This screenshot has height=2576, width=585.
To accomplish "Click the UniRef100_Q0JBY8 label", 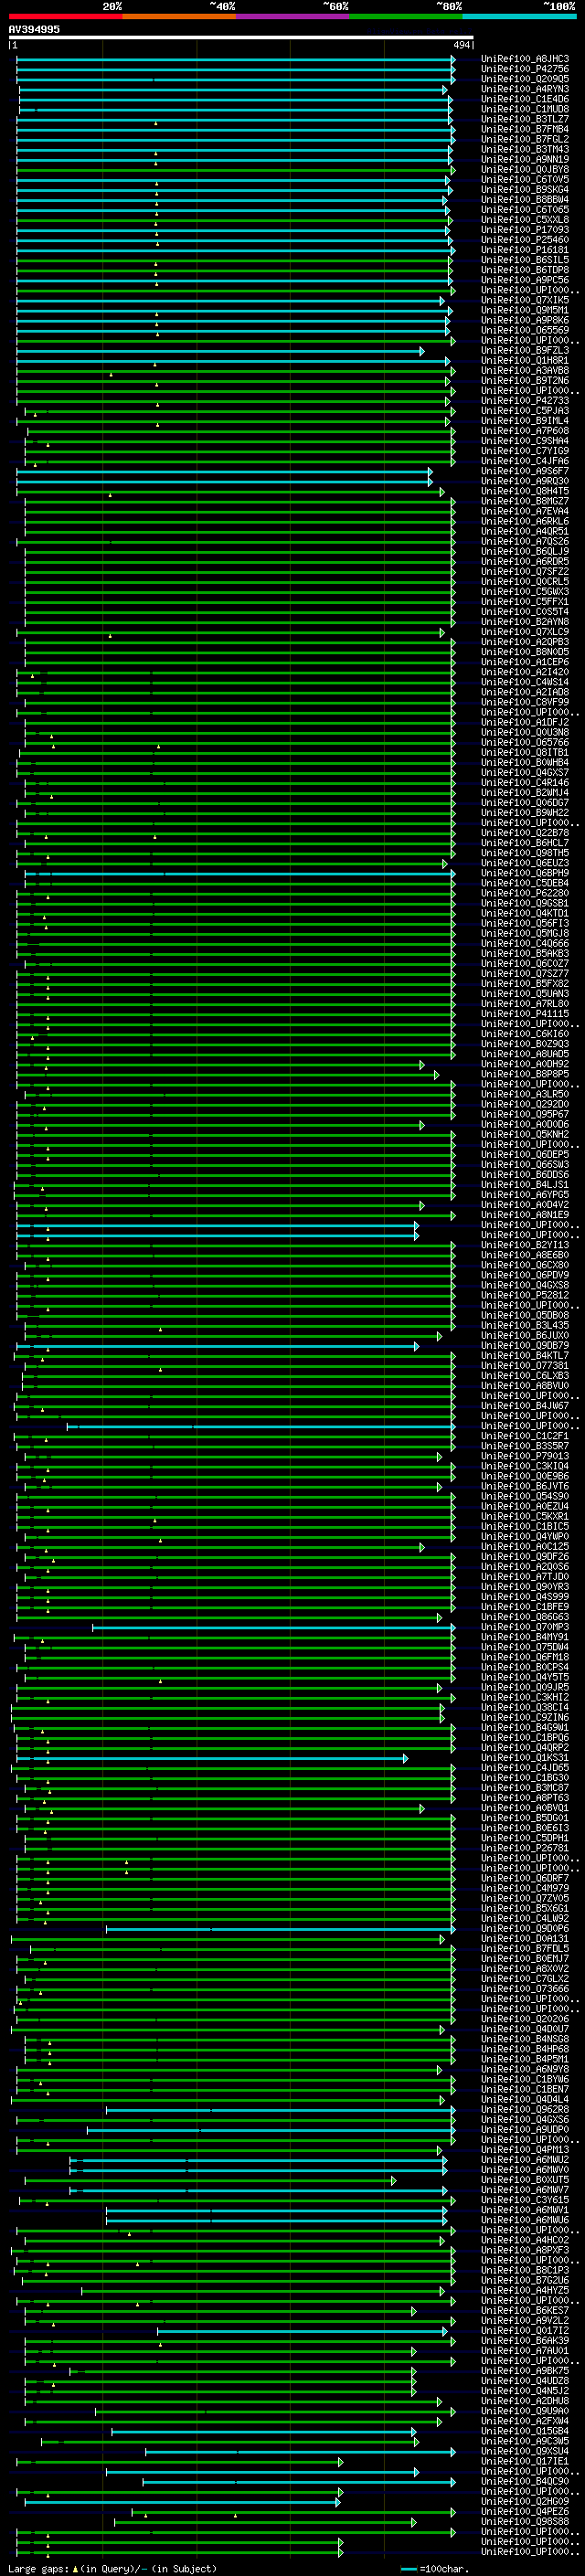I will click(525, 169).
